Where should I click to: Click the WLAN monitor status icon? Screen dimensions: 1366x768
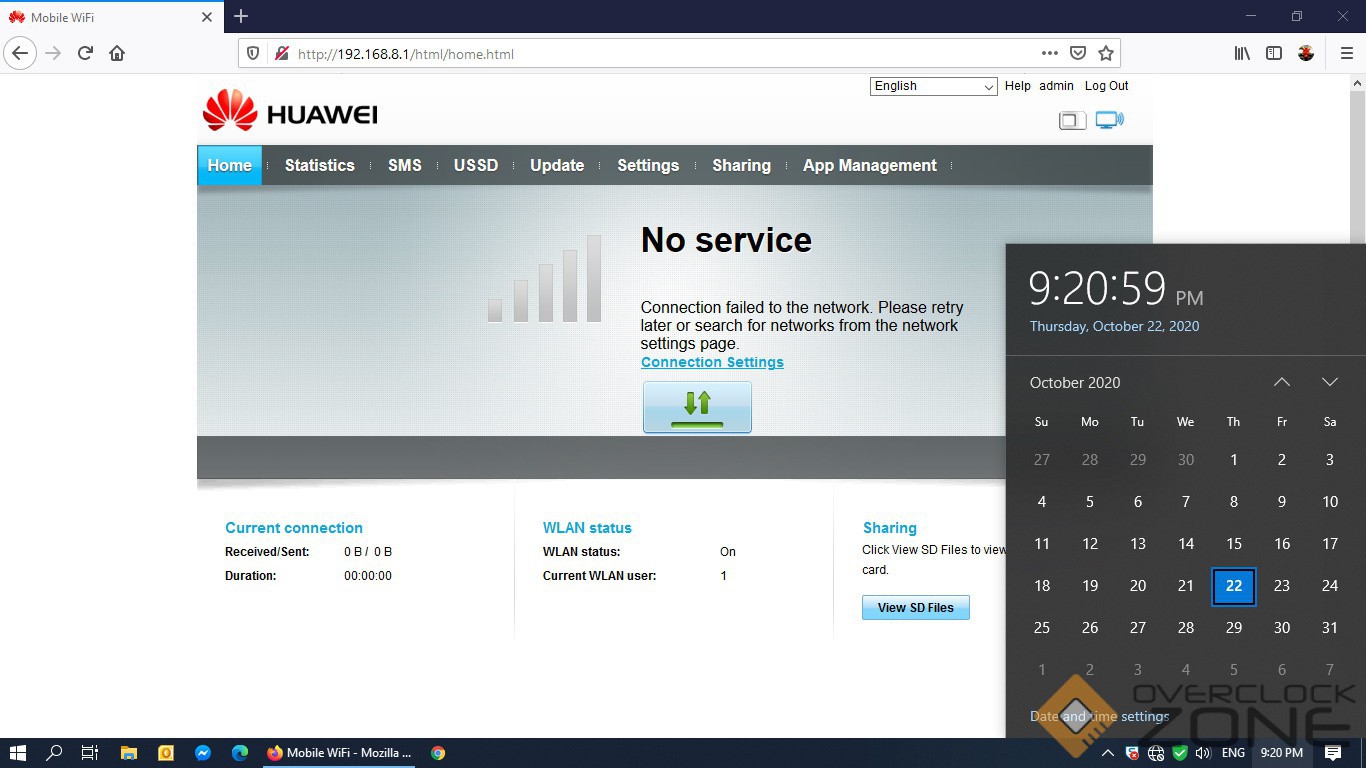1109,120
